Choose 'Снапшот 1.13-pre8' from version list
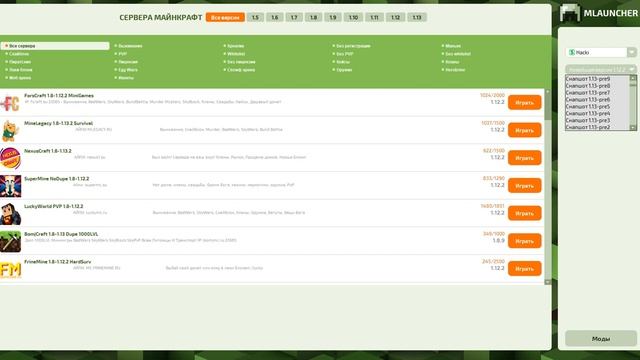 (598, 86)
